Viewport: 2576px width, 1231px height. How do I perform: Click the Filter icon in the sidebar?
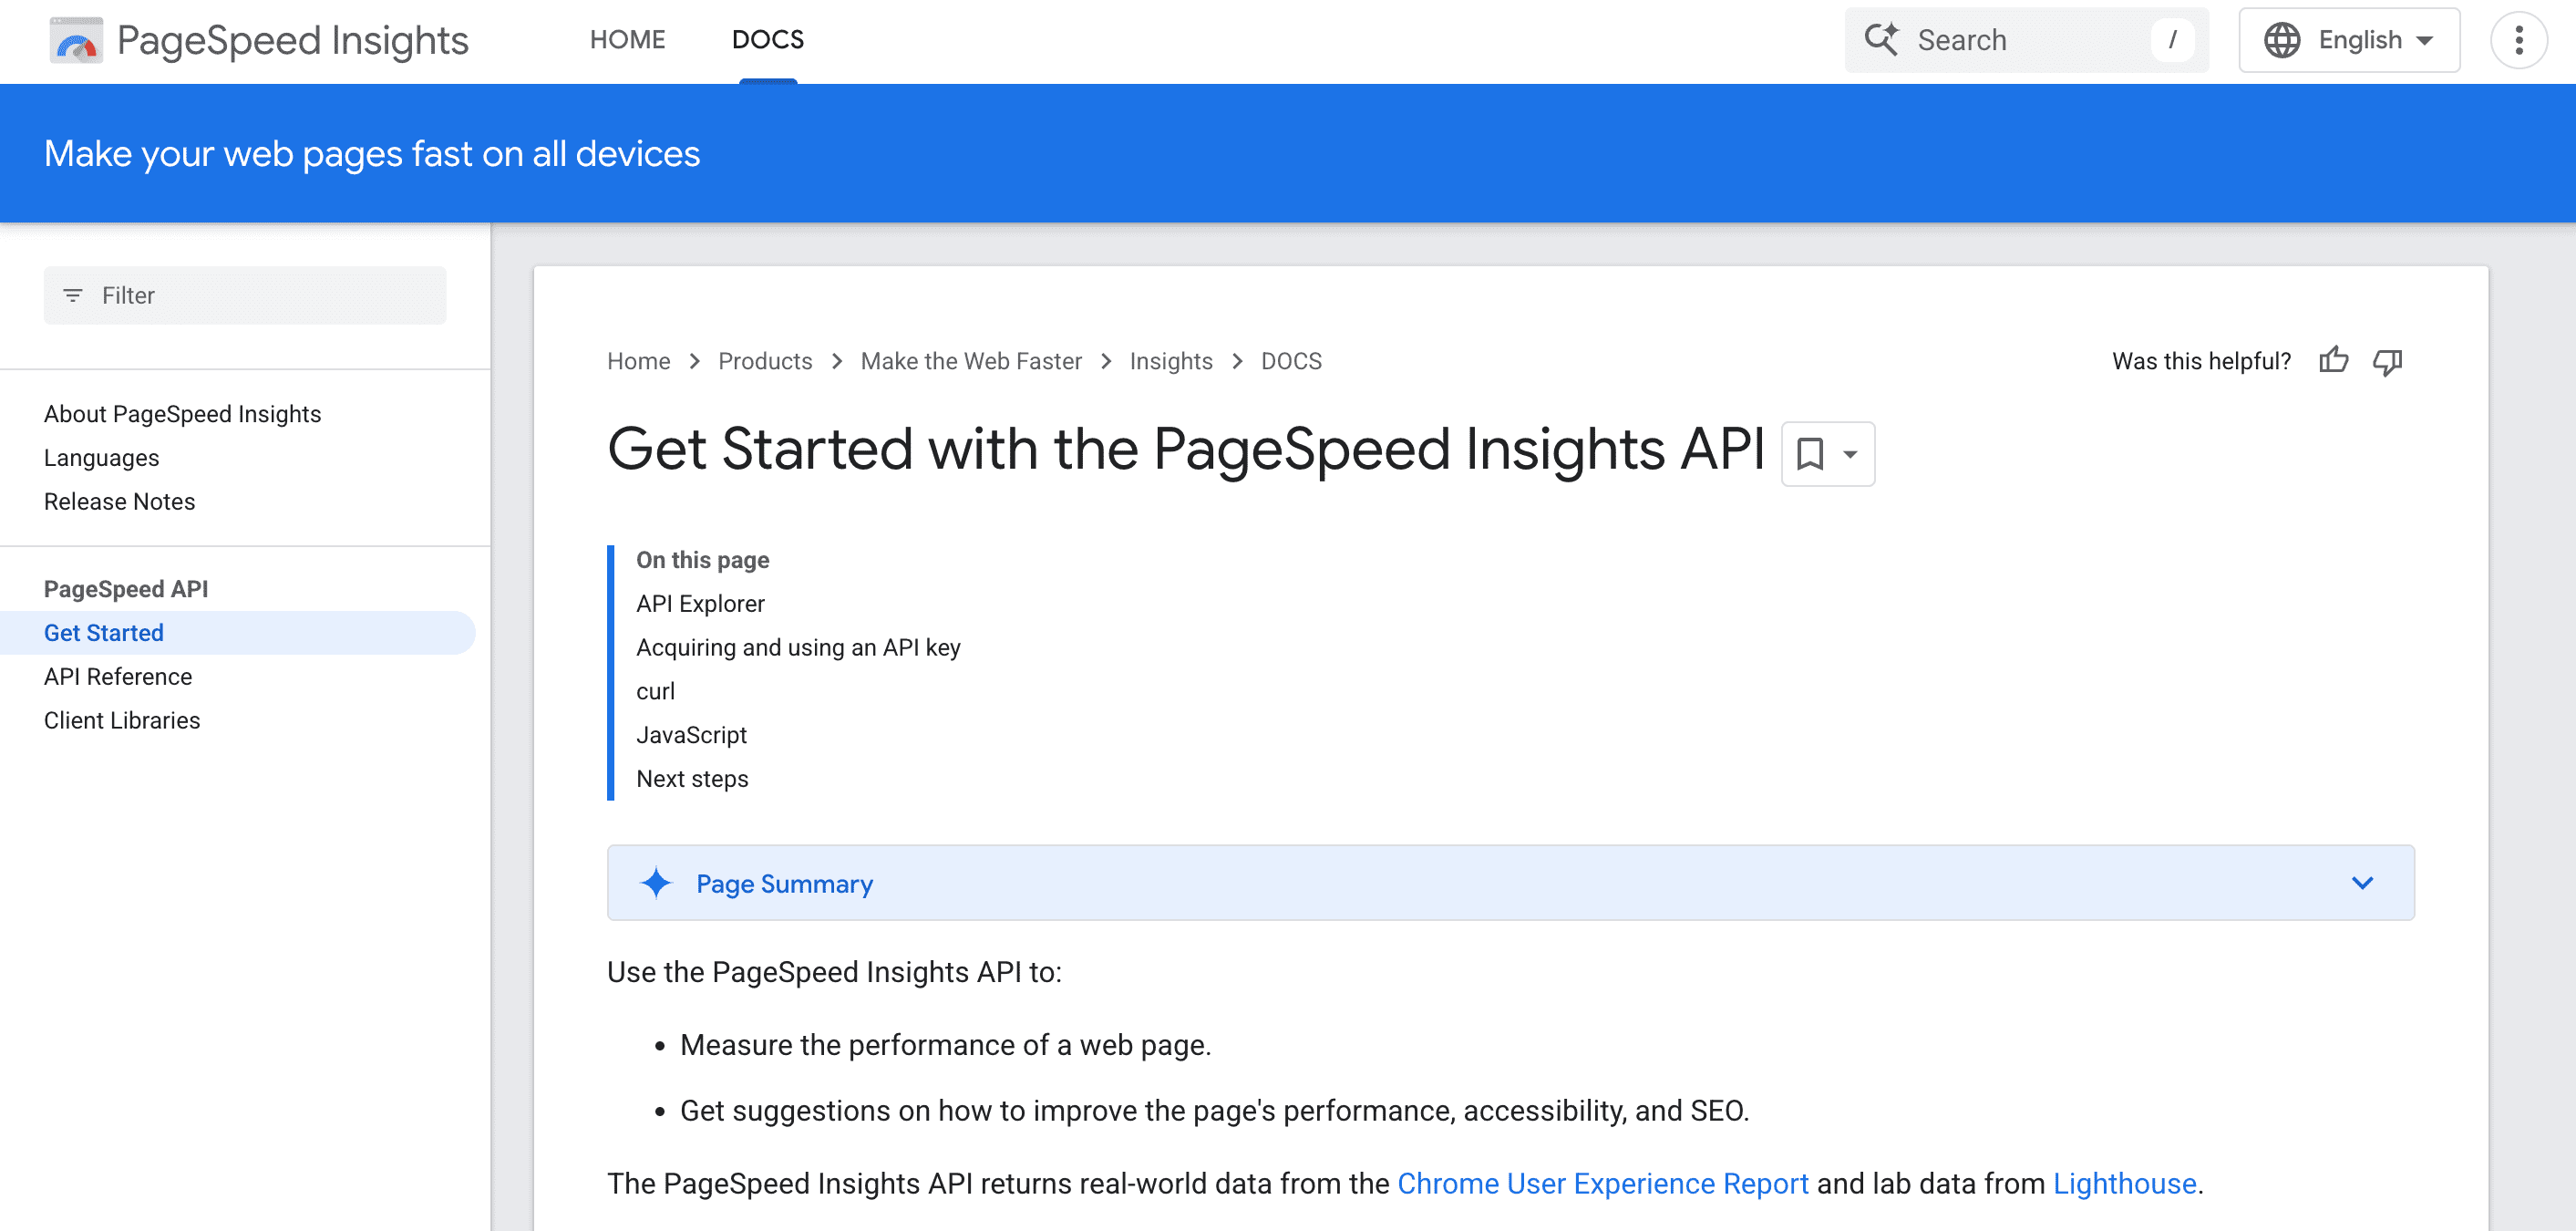(x=72, y=295)
